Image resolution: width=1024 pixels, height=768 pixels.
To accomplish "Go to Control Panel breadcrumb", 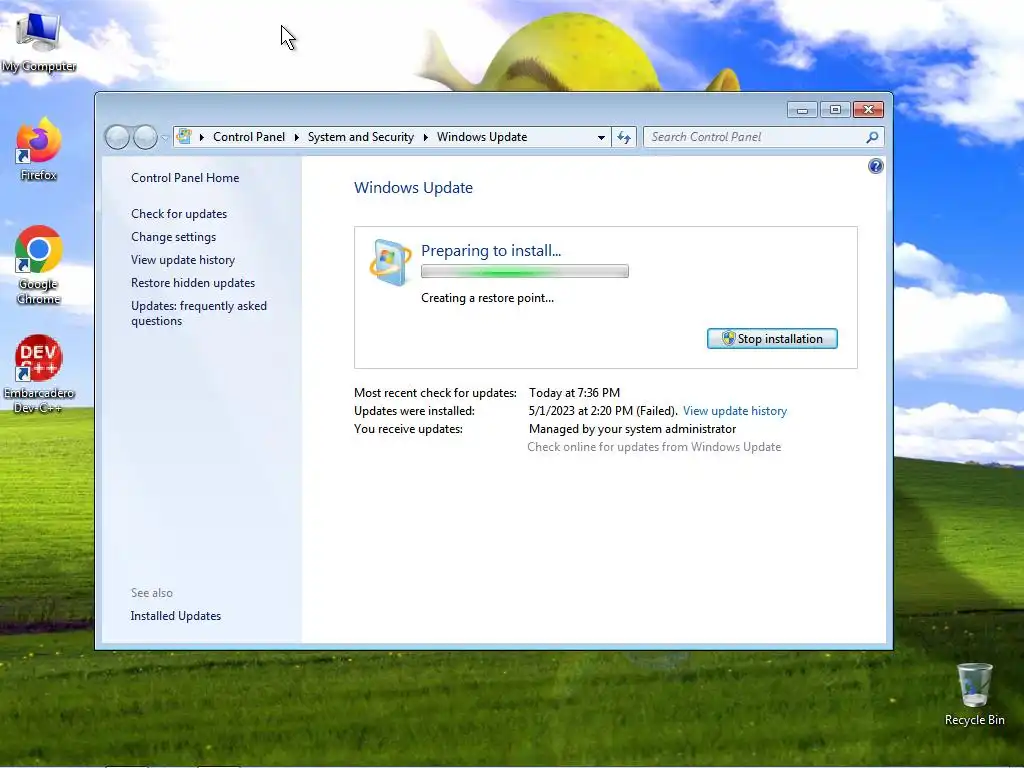I will pyautogui.click(x=249, y=137).
